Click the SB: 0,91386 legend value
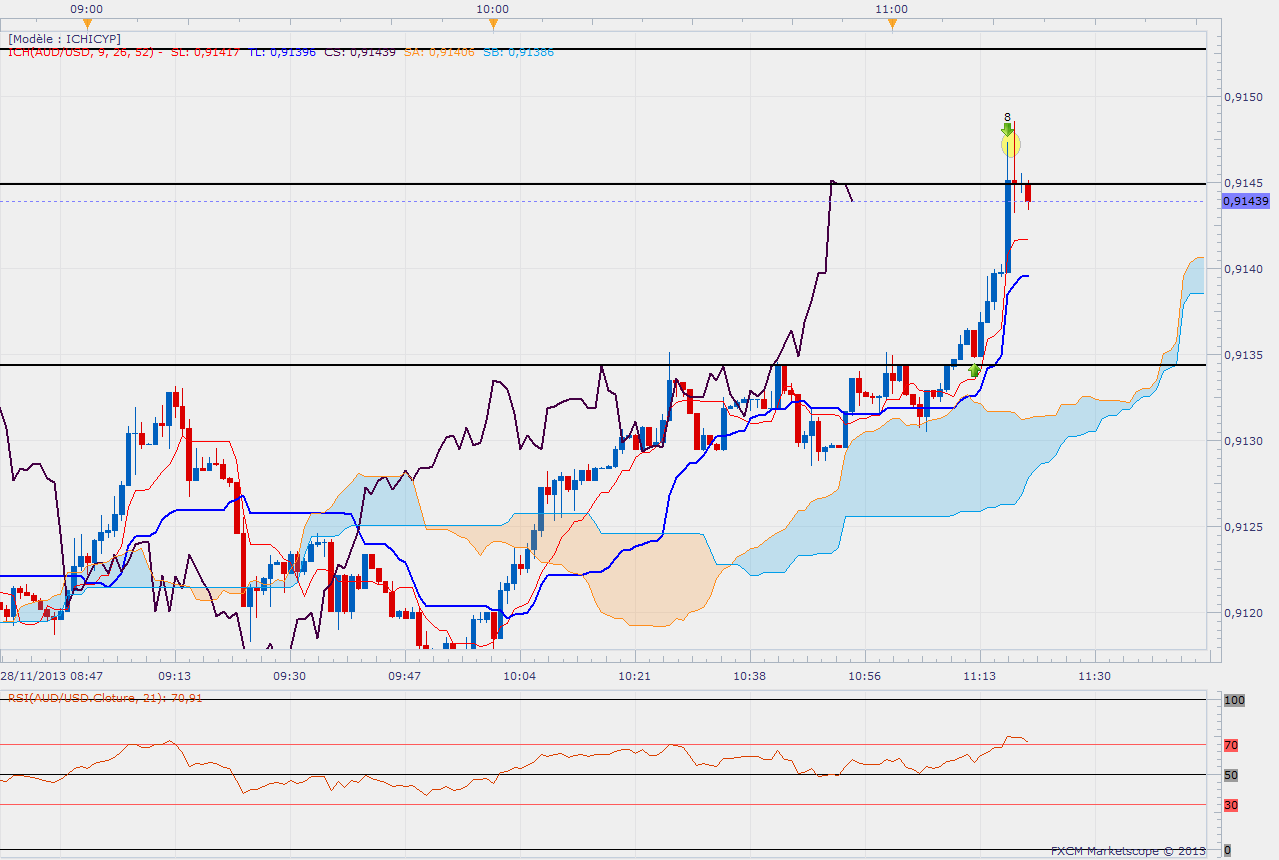The width and height of the screenshot is (1279, 860). 518,52
